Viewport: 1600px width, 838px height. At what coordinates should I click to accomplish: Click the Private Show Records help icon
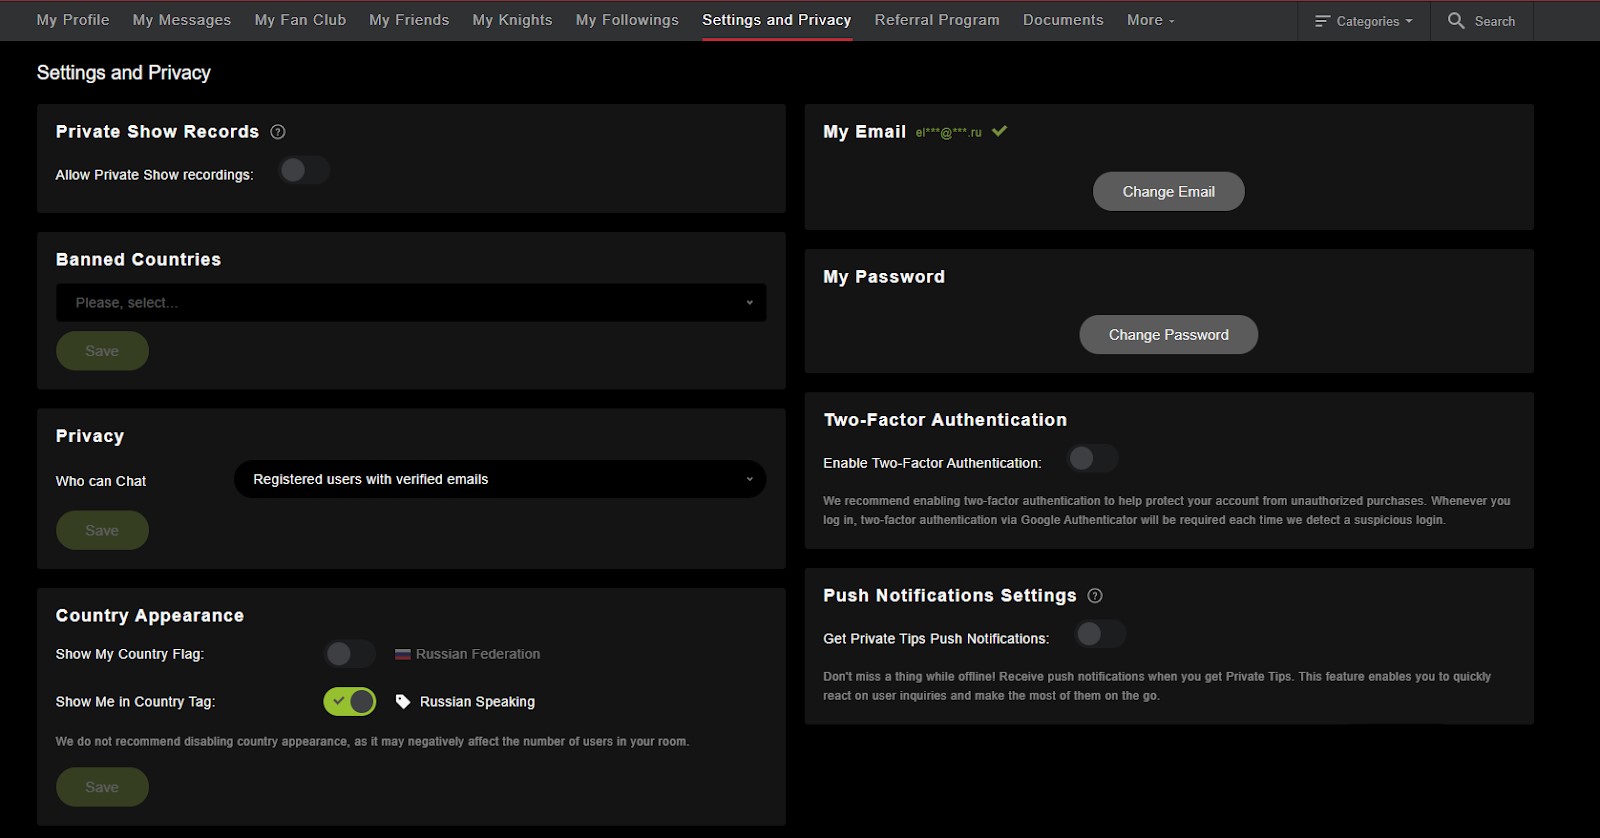click(x=278, y=132)
